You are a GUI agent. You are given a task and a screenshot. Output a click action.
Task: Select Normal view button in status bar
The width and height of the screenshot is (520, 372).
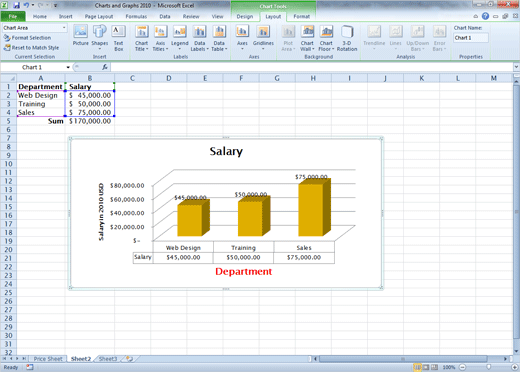417,367
